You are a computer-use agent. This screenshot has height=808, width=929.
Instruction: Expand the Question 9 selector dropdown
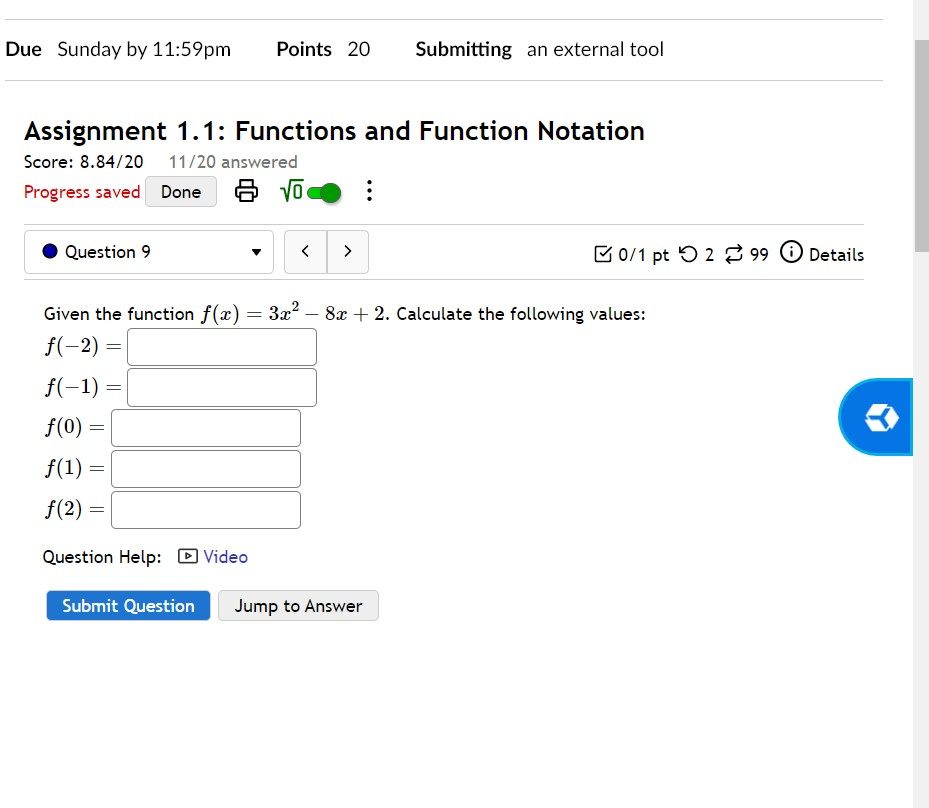[149, 252]
